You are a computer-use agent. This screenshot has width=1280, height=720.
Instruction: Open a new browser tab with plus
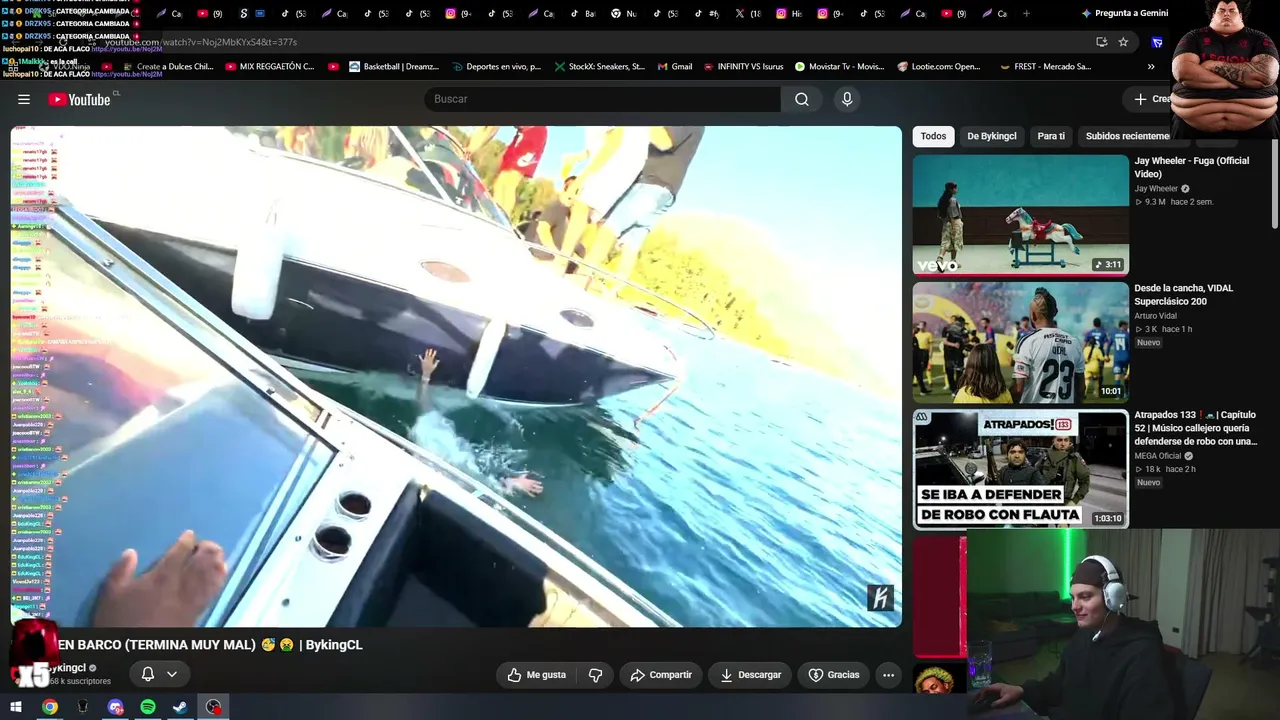(x=1026, y=13)
